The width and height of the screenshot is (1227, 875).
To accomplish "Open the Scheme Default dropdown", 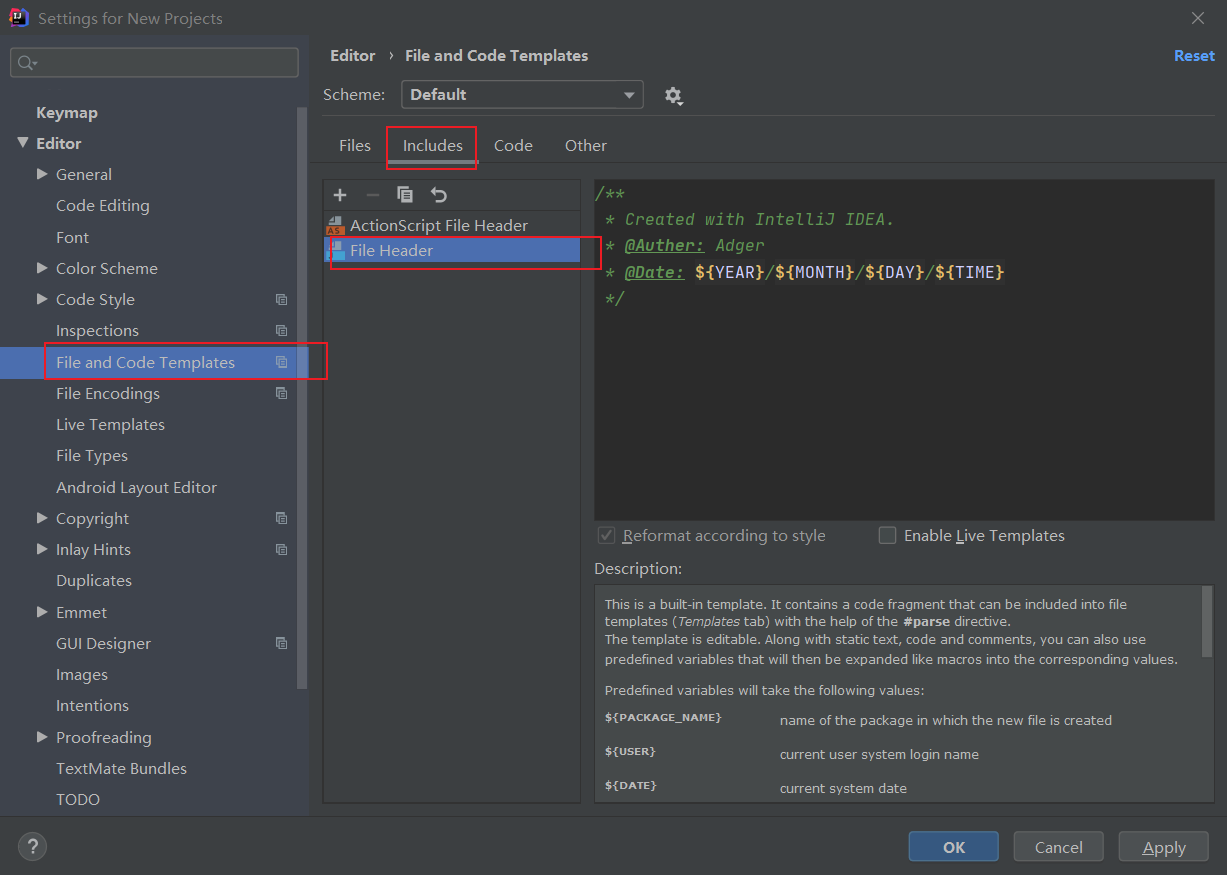I will click(522, 95).
